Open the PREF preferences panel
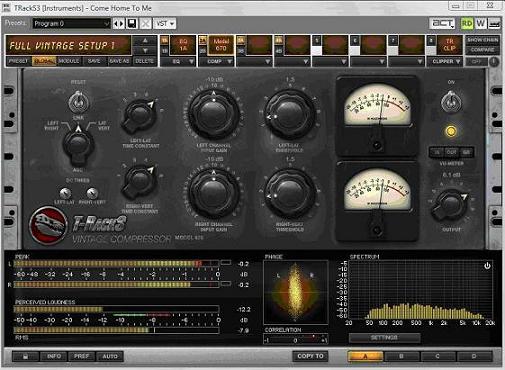This screenshot has width=505, height=370. point(82,356)
